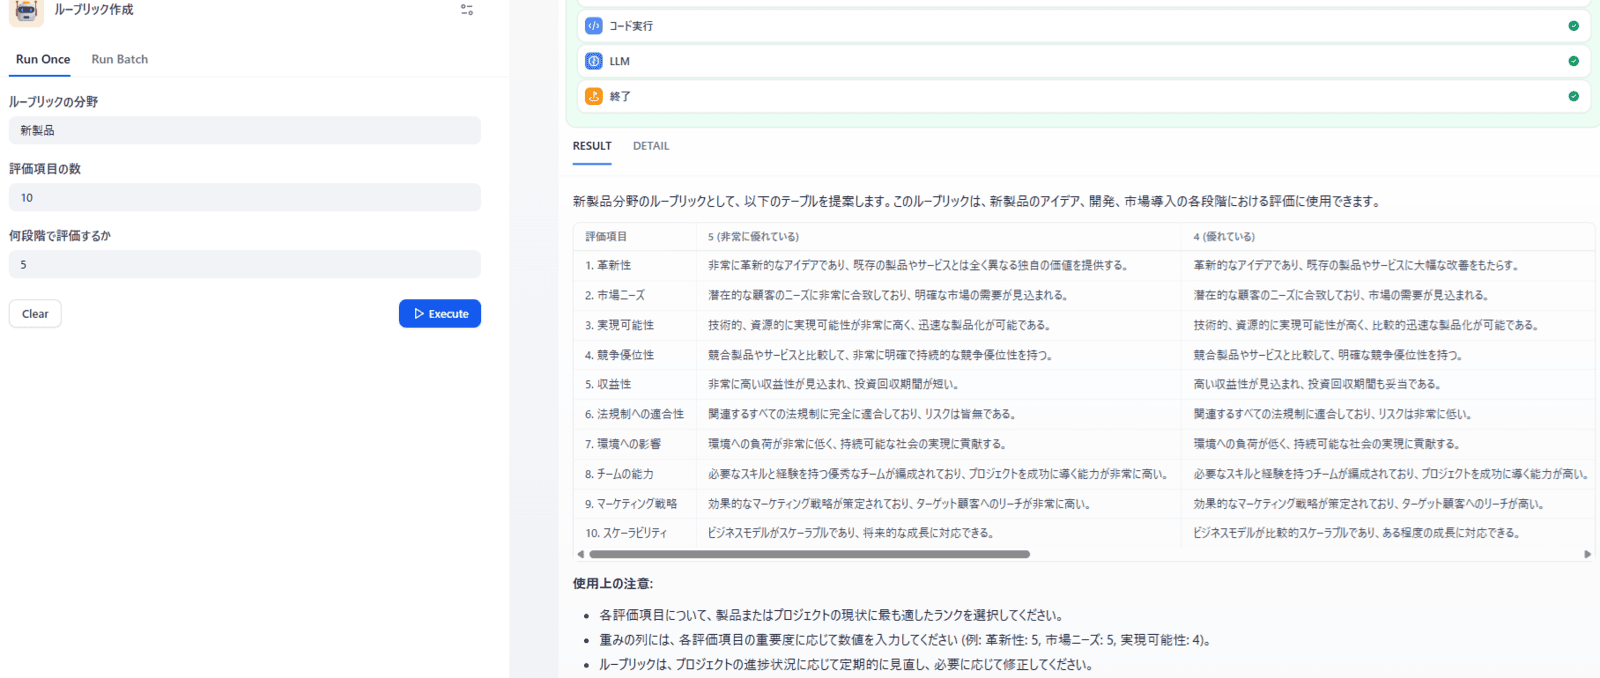Click the cell starting 革新的なアイデアであり、既存の製品

[x=1357, y=266]
